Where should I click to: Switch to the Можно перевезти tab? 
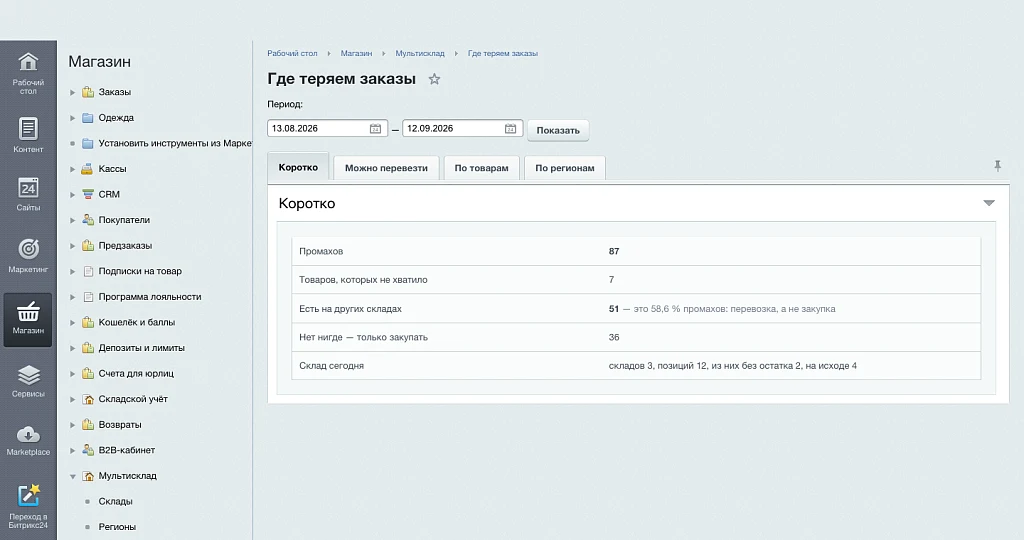pyautogui.click(x=386, y=168)
